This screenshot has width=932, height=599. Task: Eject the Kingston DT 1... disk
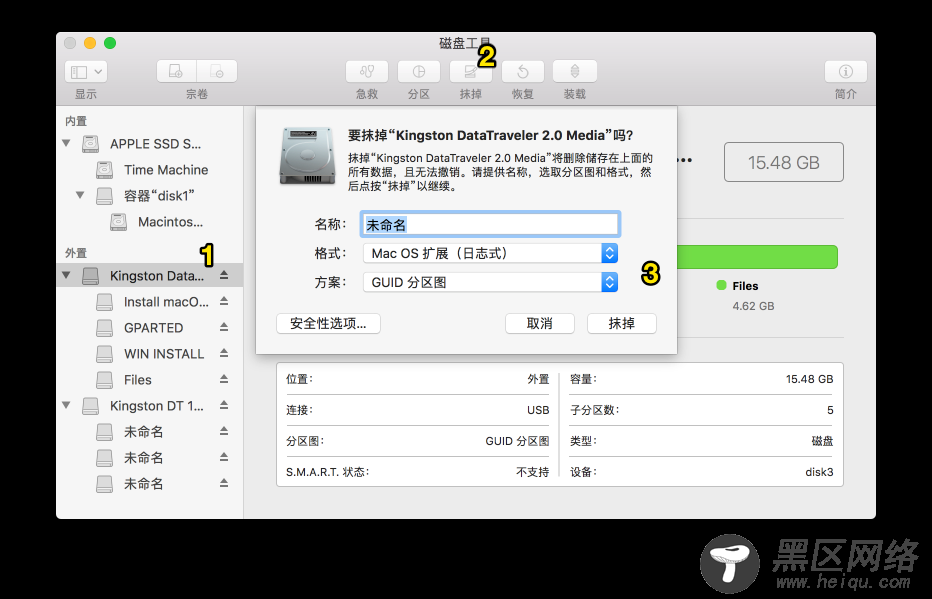(x=224, y=405)
